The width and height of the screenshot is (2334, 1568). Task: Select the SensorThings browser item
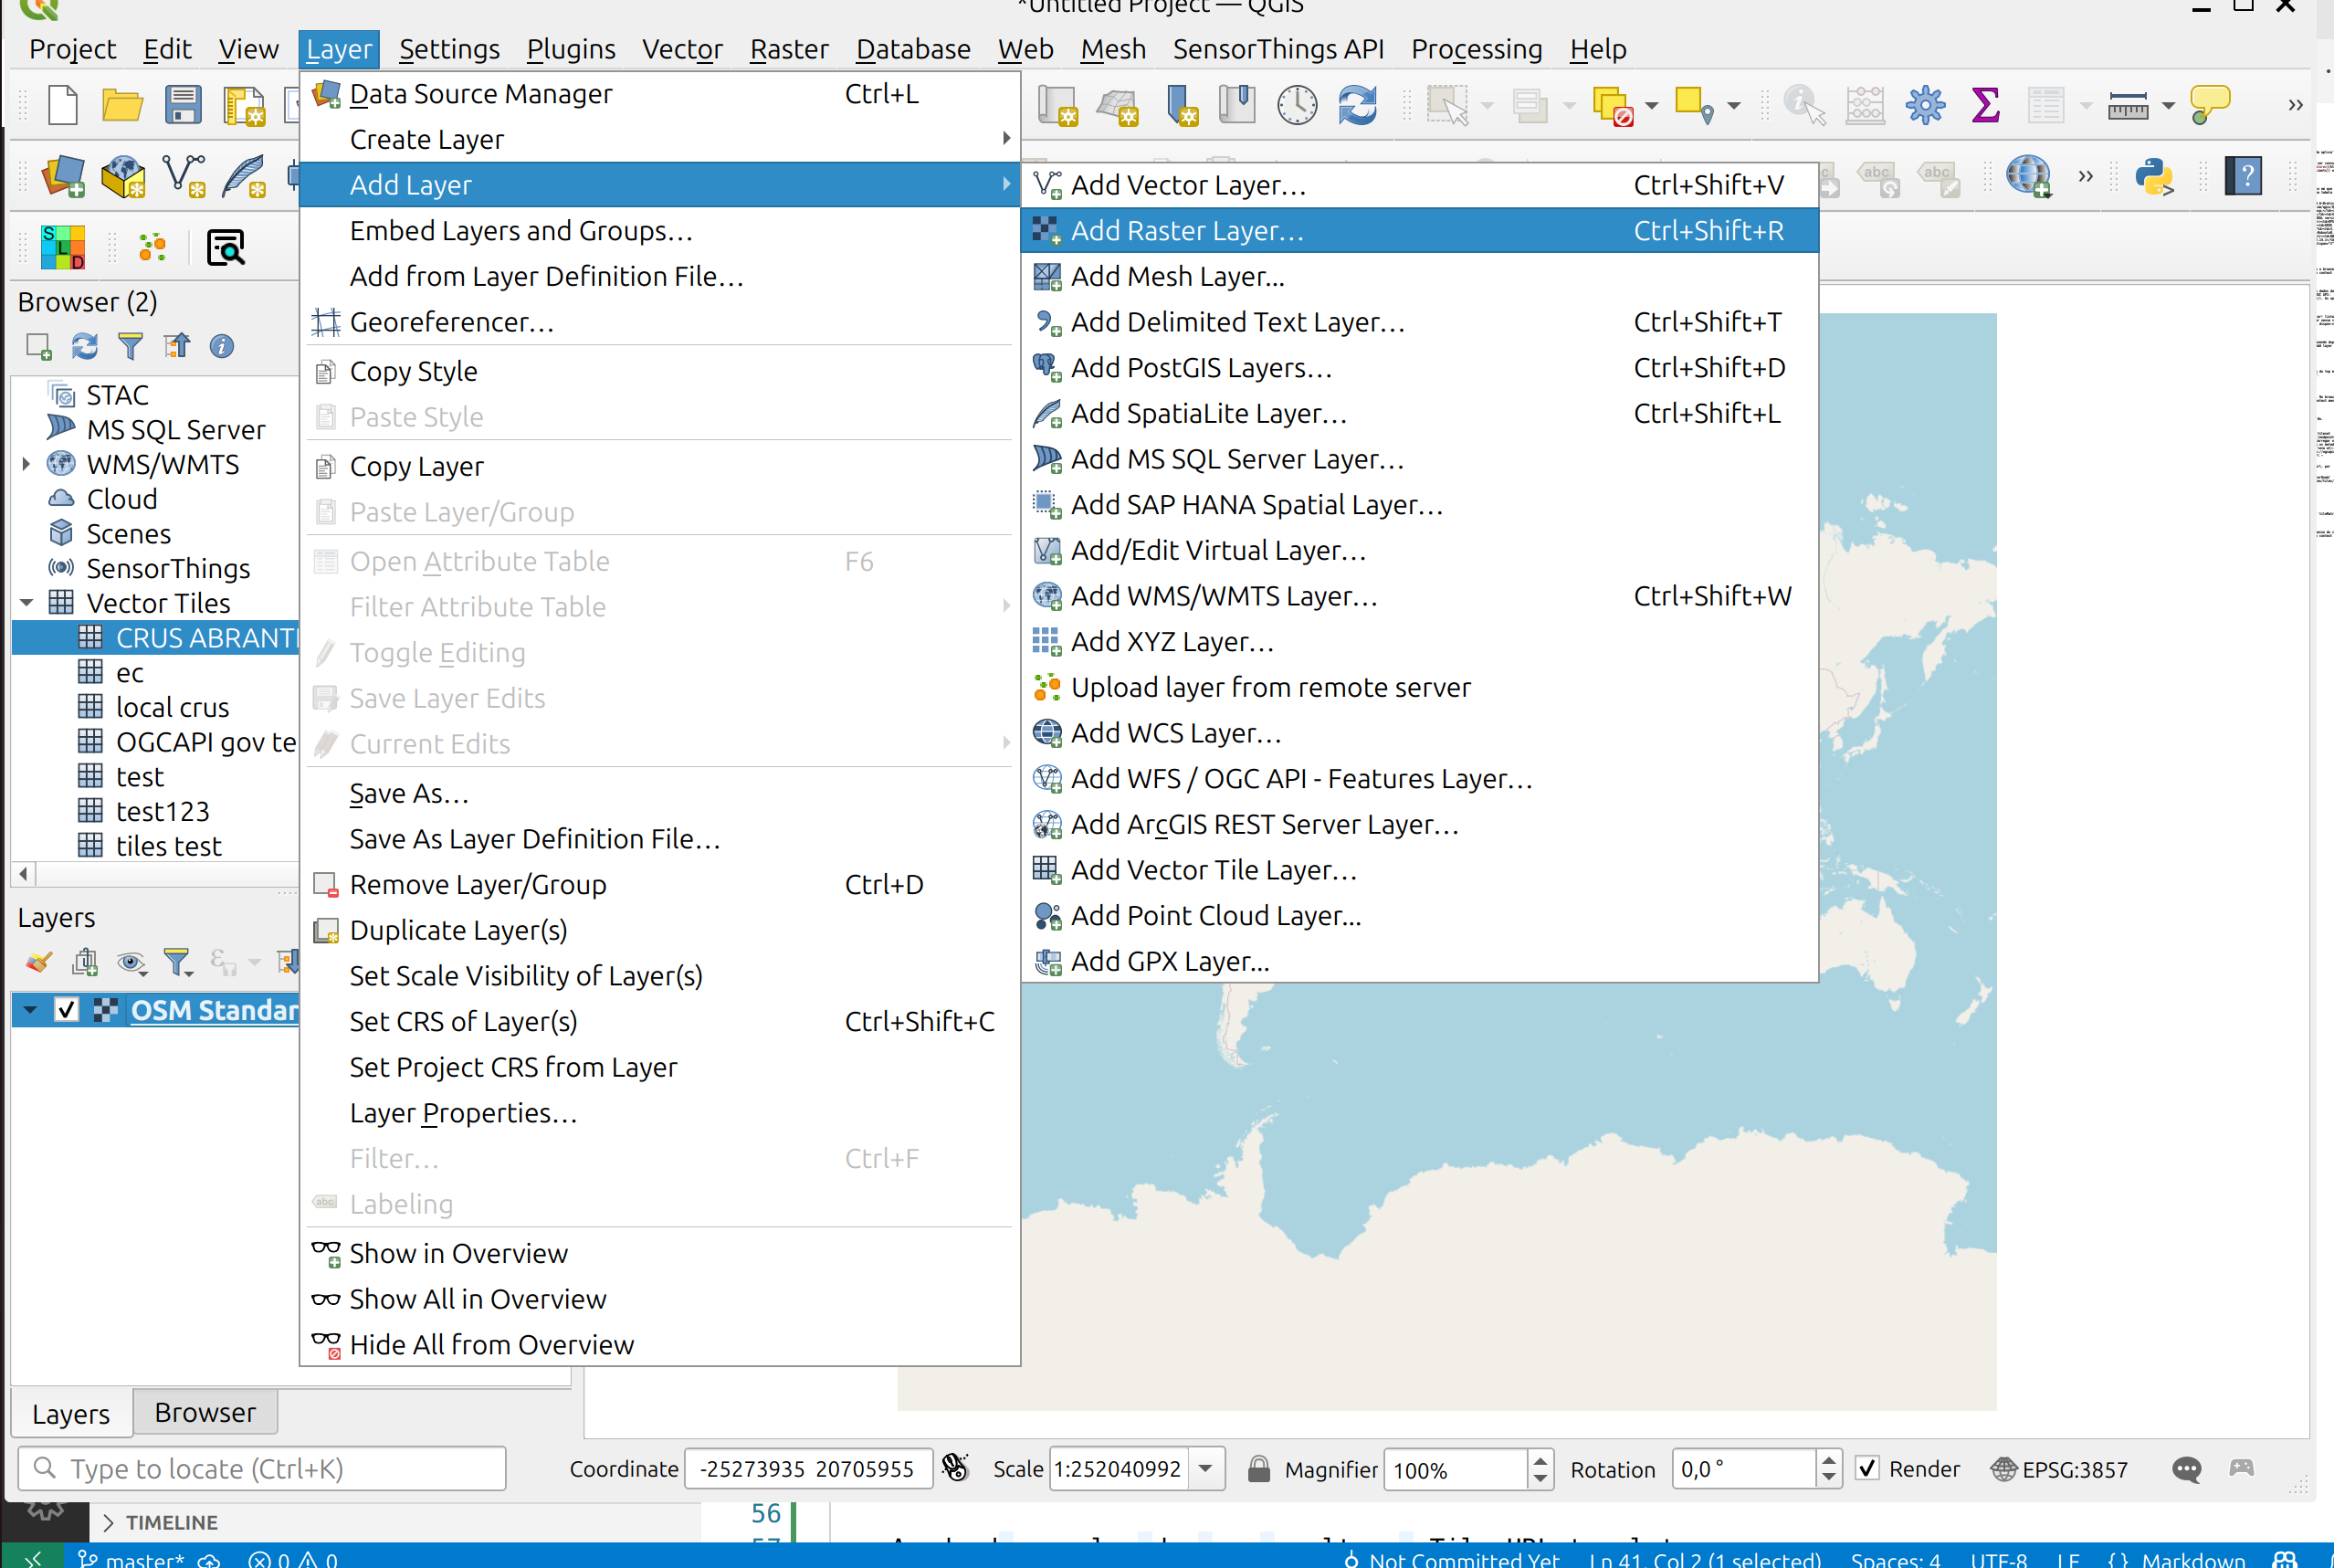click(x=168, y=568)
